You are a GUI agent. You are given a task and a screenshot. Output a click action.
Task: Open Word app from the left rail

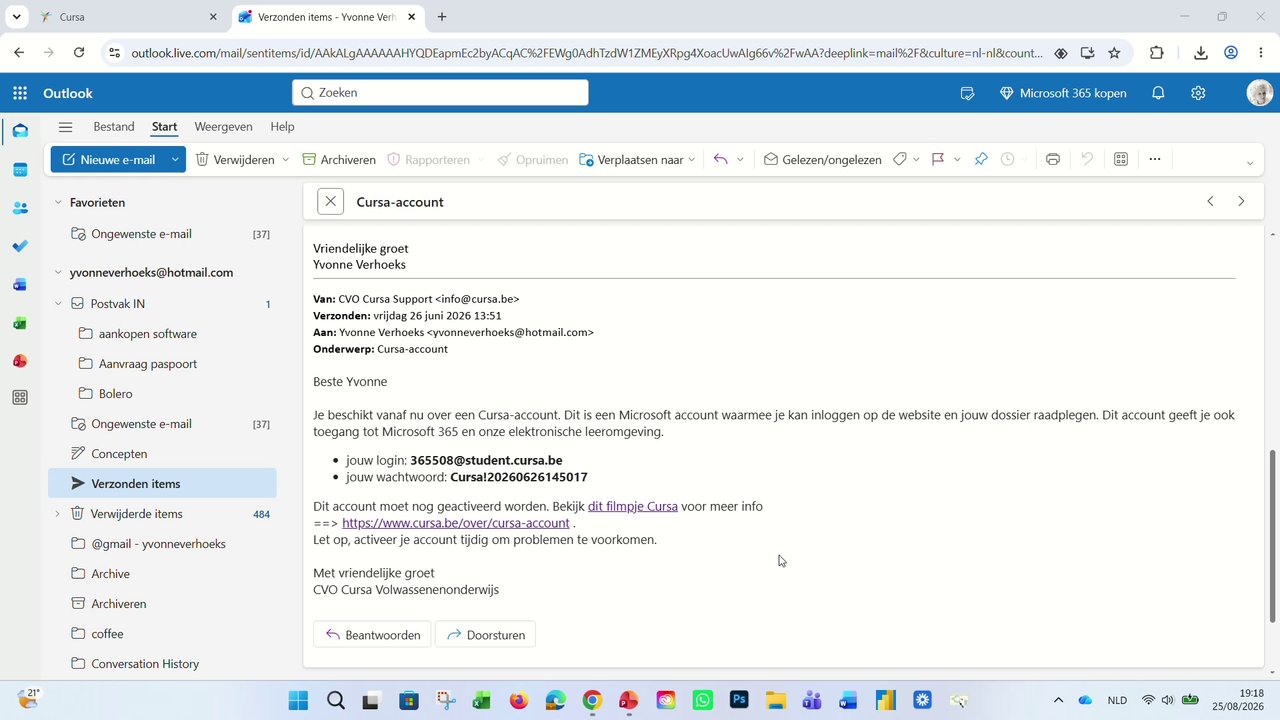click(20, 285)
